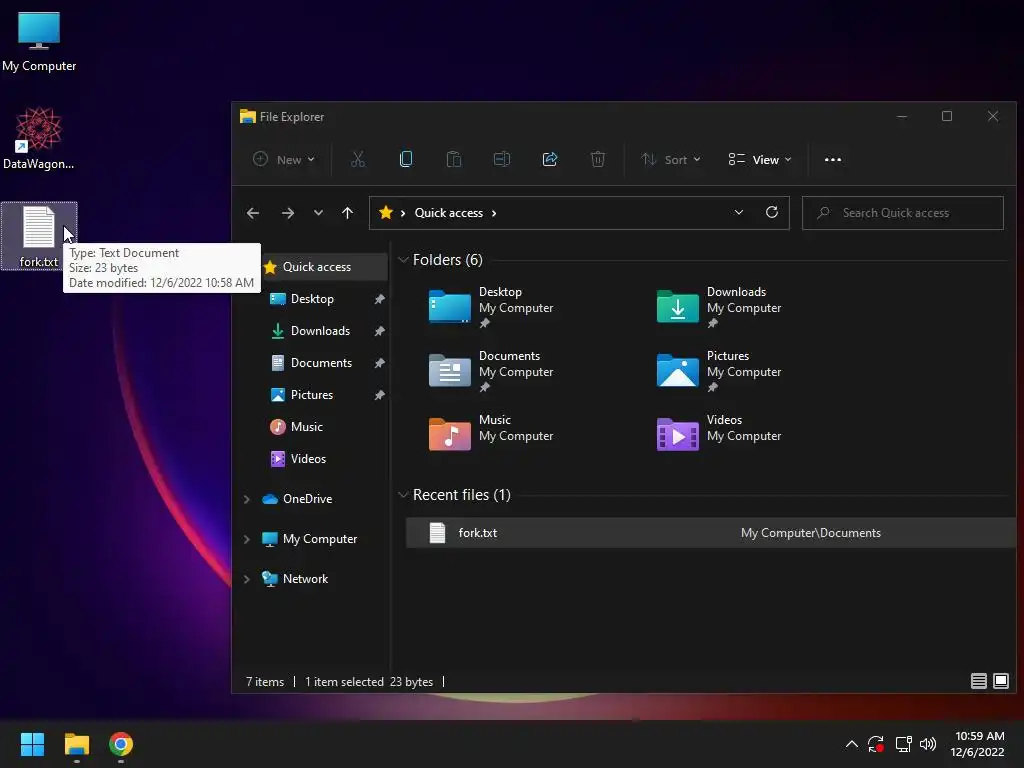Expand My Computer in navigation pane
The width and height of the screenshot is (1024, 768).
(x=247, y=539)
